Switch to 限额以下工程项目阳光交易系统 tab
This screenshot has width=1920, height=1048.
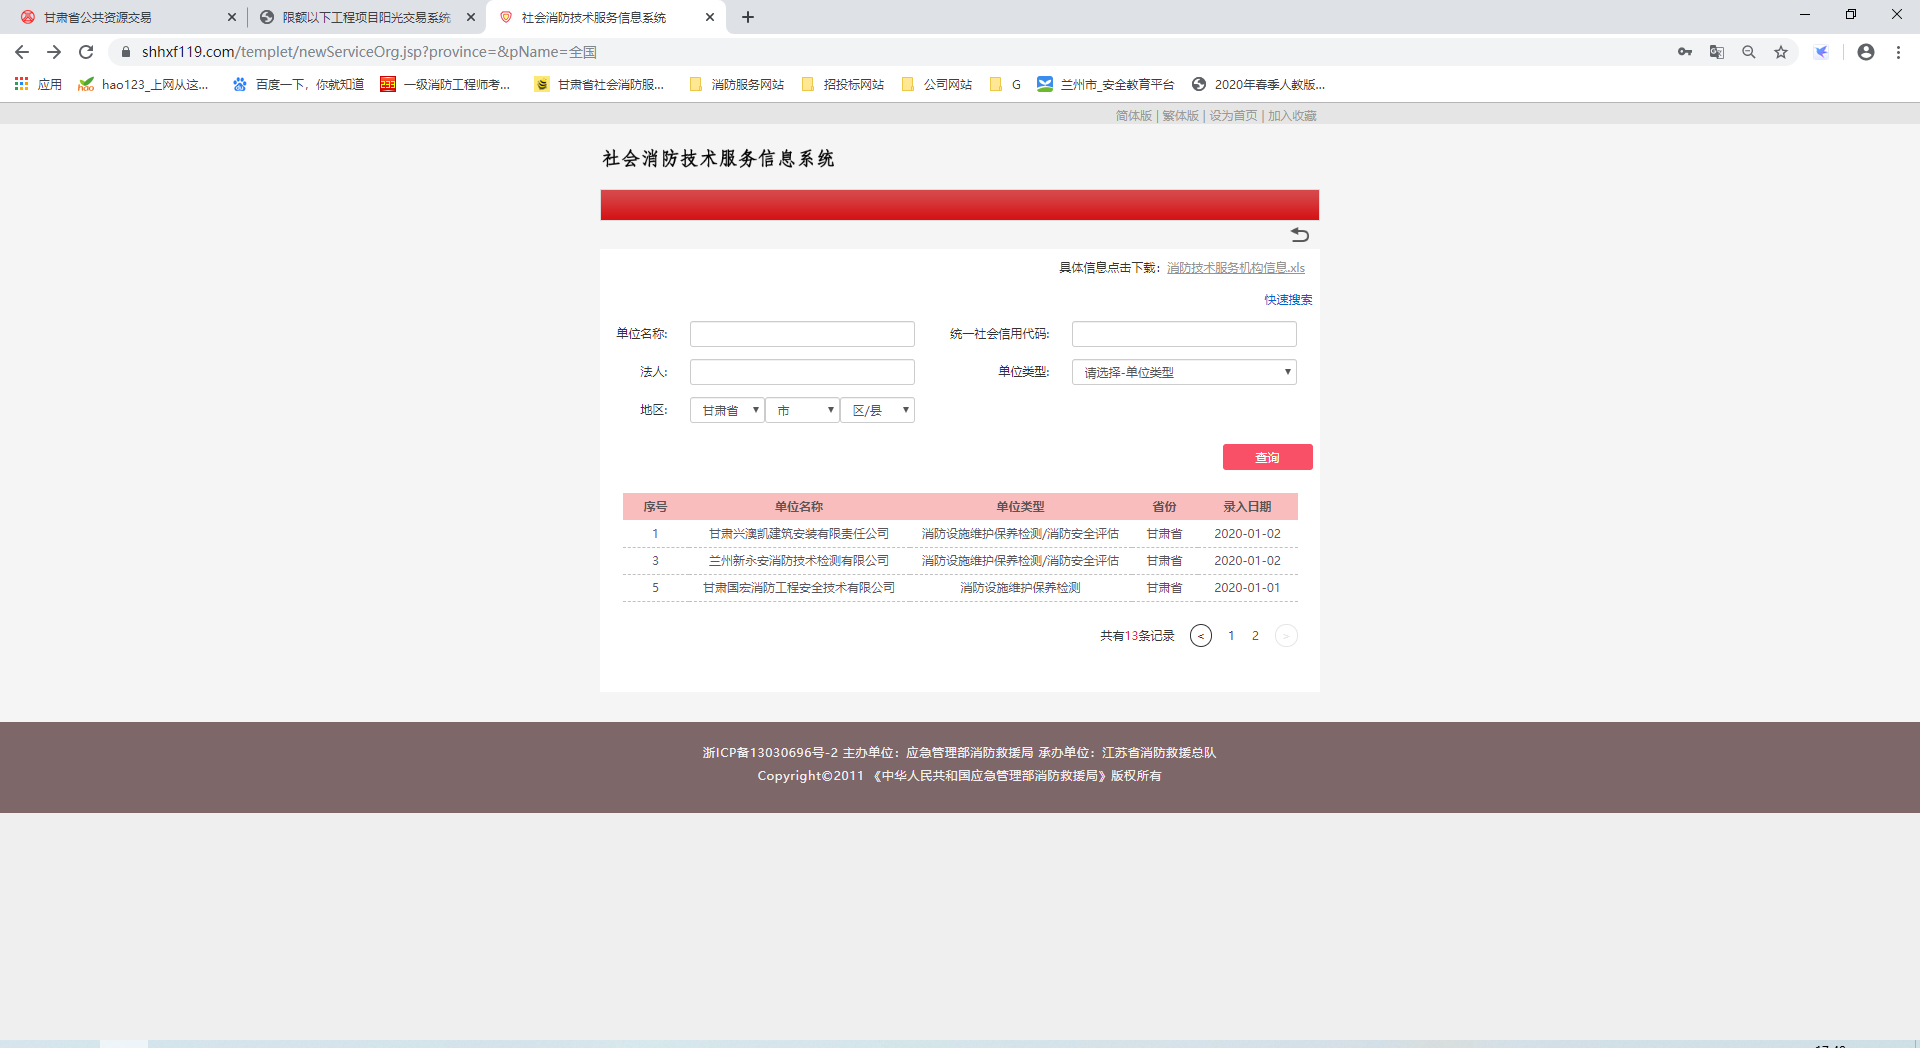366,17
